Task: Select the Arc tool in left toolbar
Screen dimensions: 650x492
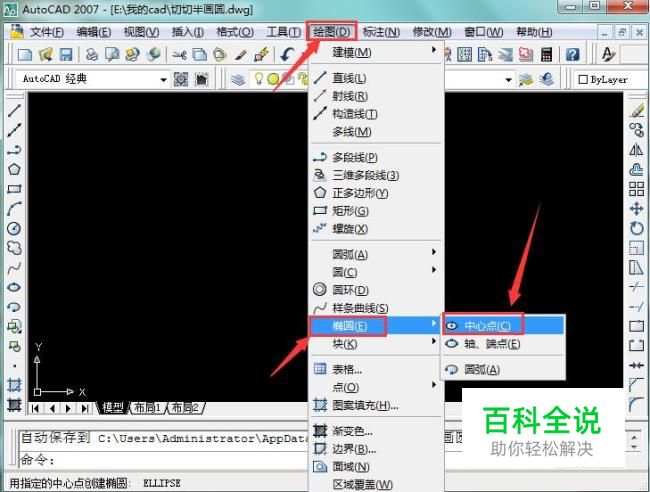Action: pyautogui.click(x=14, y=208)
